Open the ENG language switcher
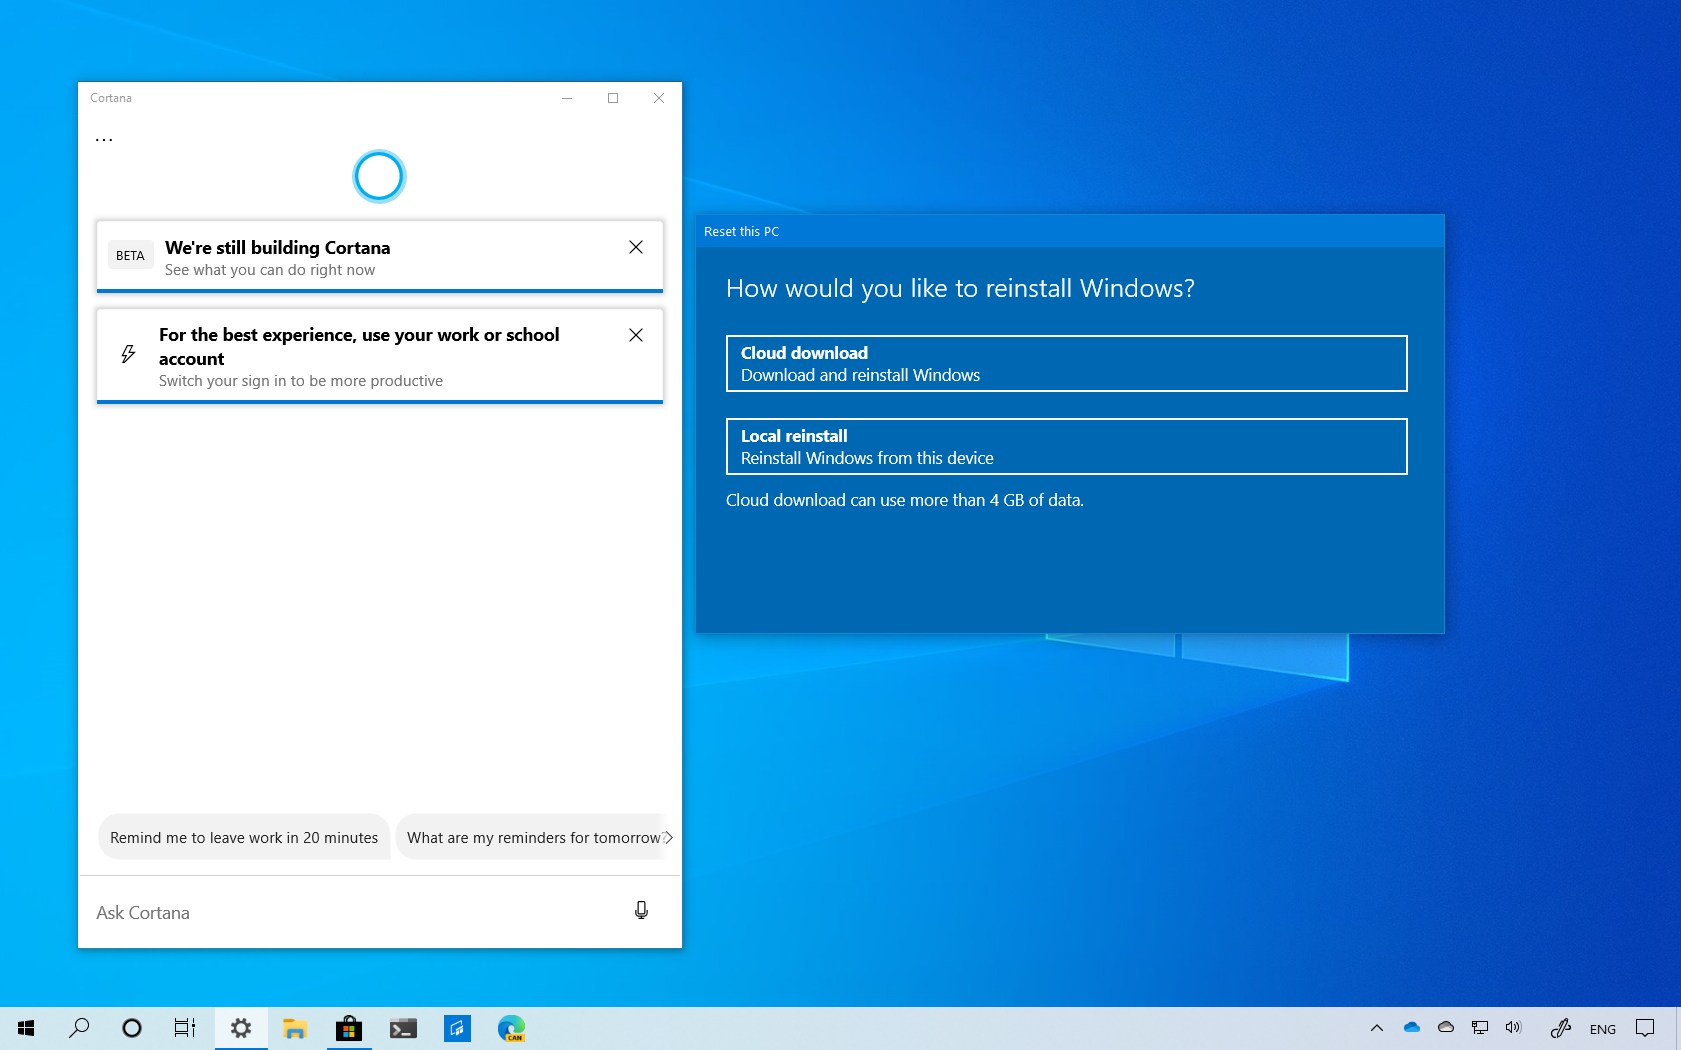The width and height of the screenshot is (1681, 1050). click(1602, 1028)
